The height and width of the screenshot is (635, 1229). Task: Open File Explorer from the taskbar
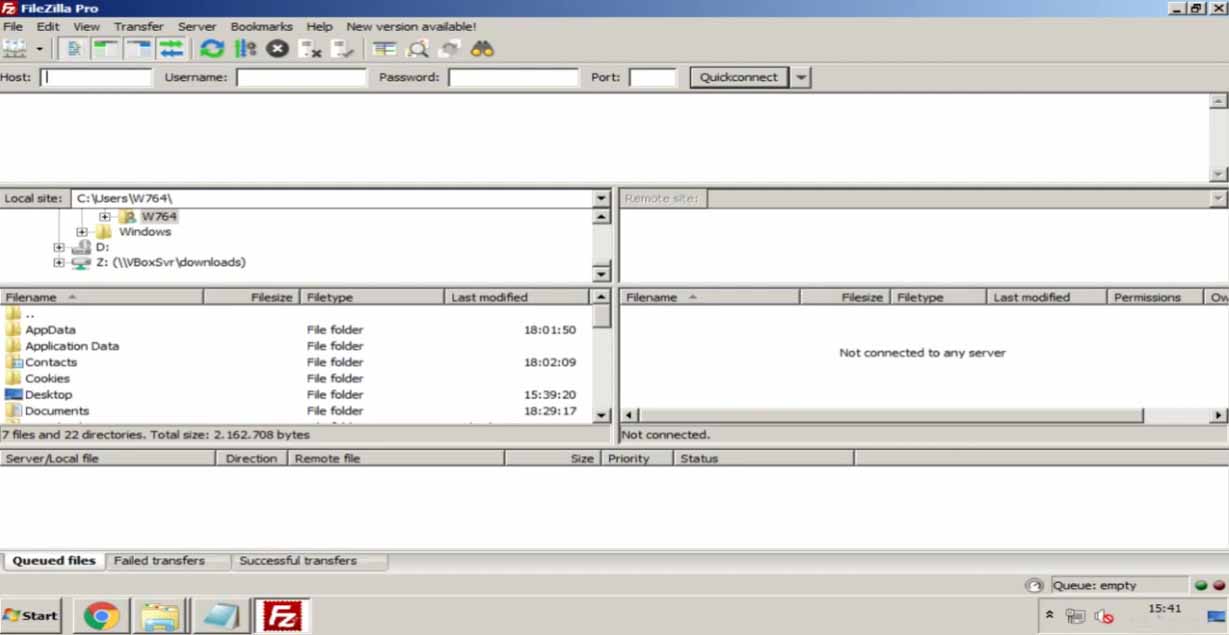point(160,615)
